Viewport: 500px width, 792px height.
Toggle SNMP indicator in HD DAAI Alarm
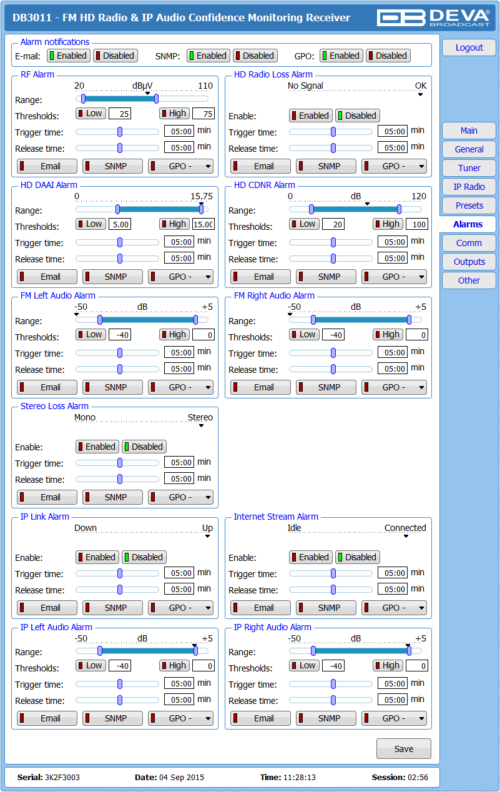click(113, 277)
